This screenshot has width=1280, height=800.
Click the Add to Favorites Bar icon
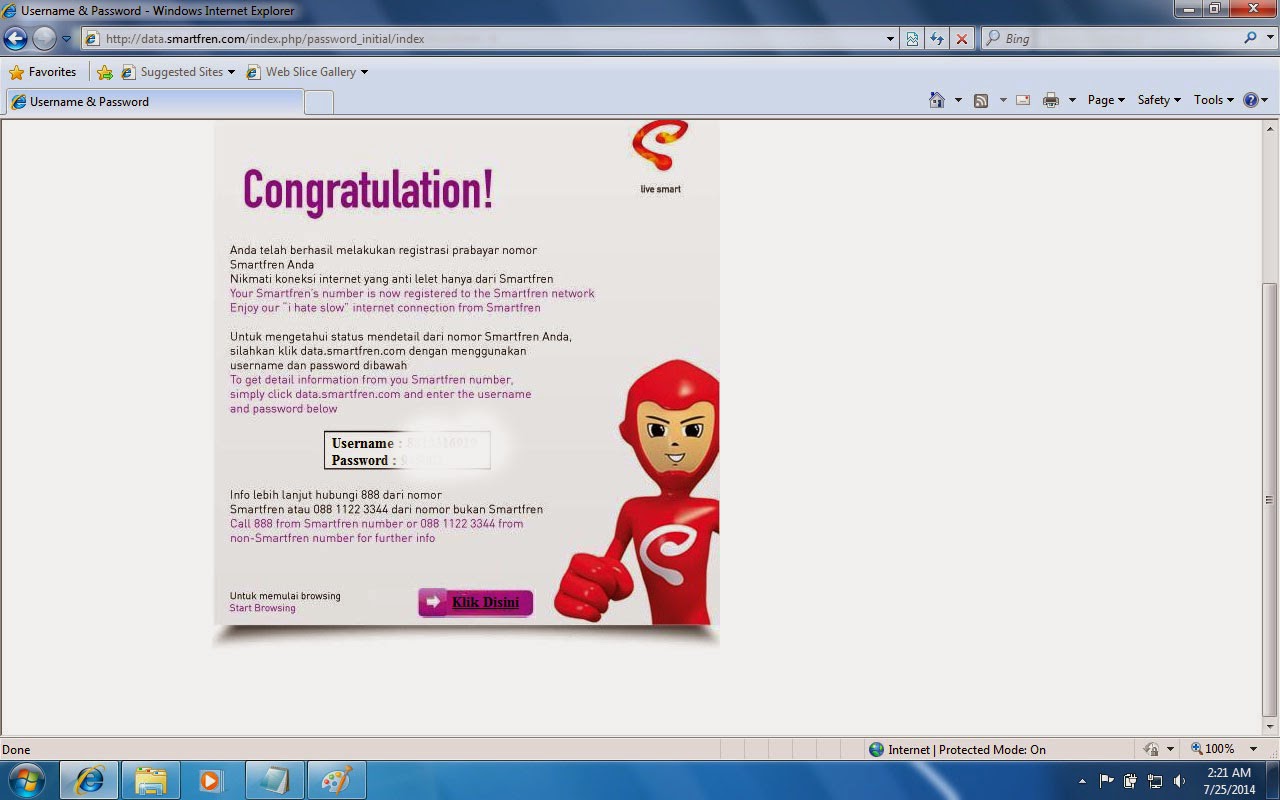click(x=105, y=72)
